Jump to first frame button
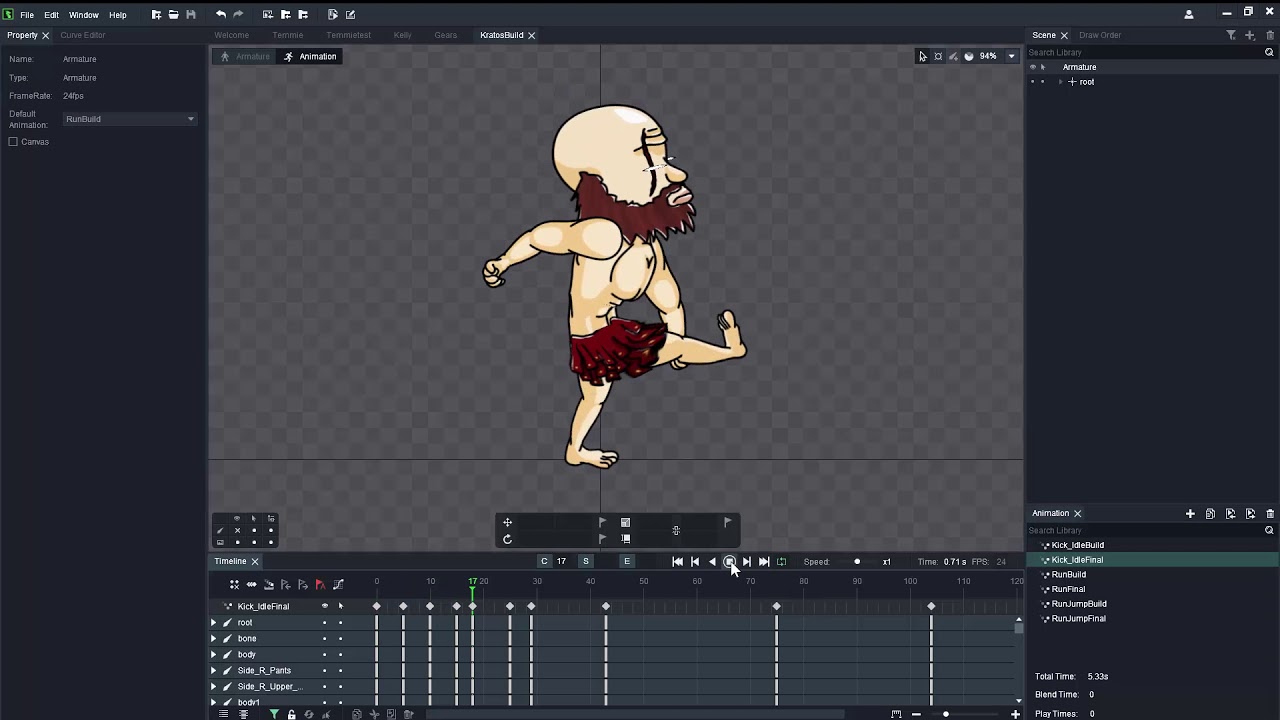Image resolution: width=1280 pixels, height=720 pixels. coord(678,562)
